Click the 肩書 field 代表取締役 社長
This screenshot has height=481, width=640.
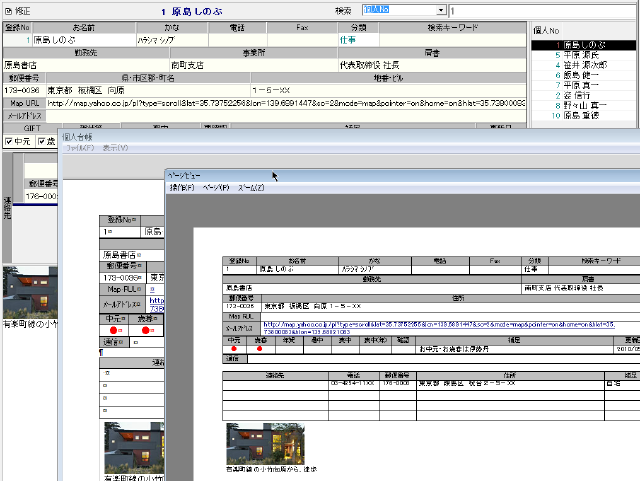pyautogui.click(x=432, y=65)
